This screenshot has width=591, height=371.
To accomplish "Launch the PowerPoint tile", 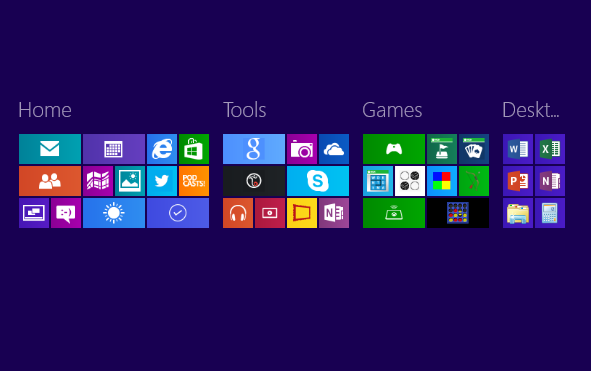I will [x=518, y=181].
